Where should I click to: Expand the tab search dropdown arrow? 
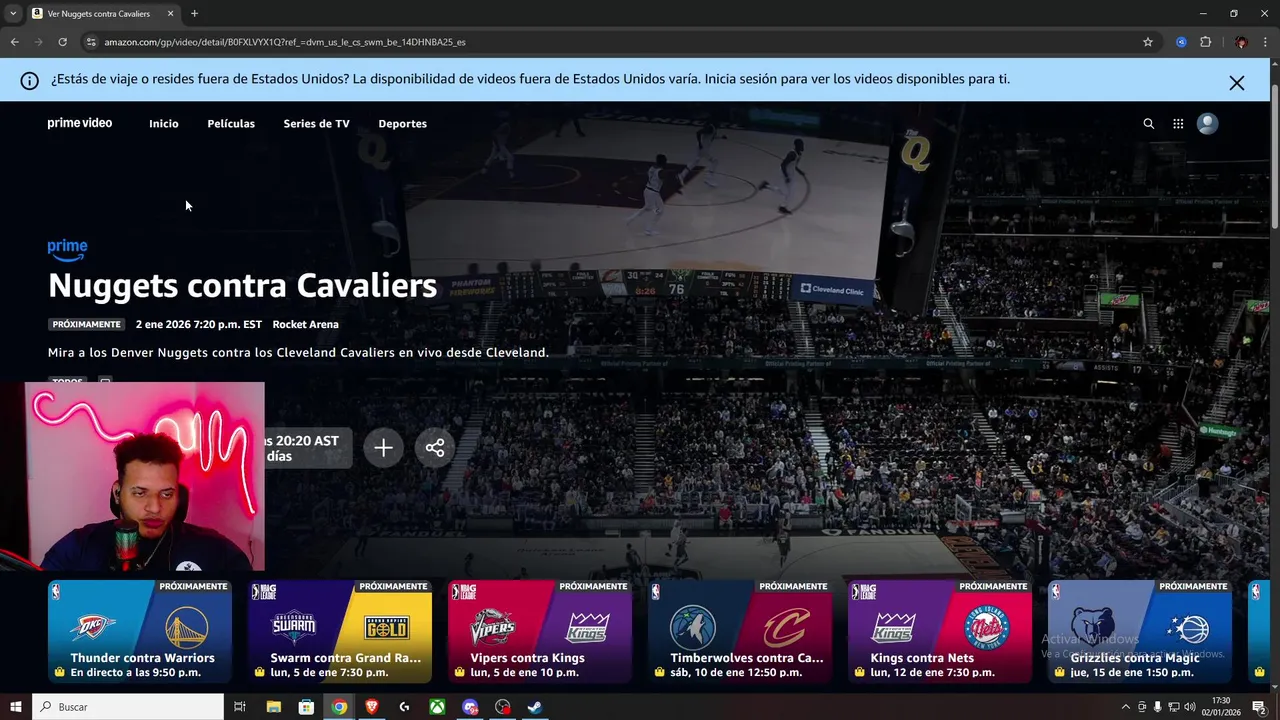tap(13, 14)
